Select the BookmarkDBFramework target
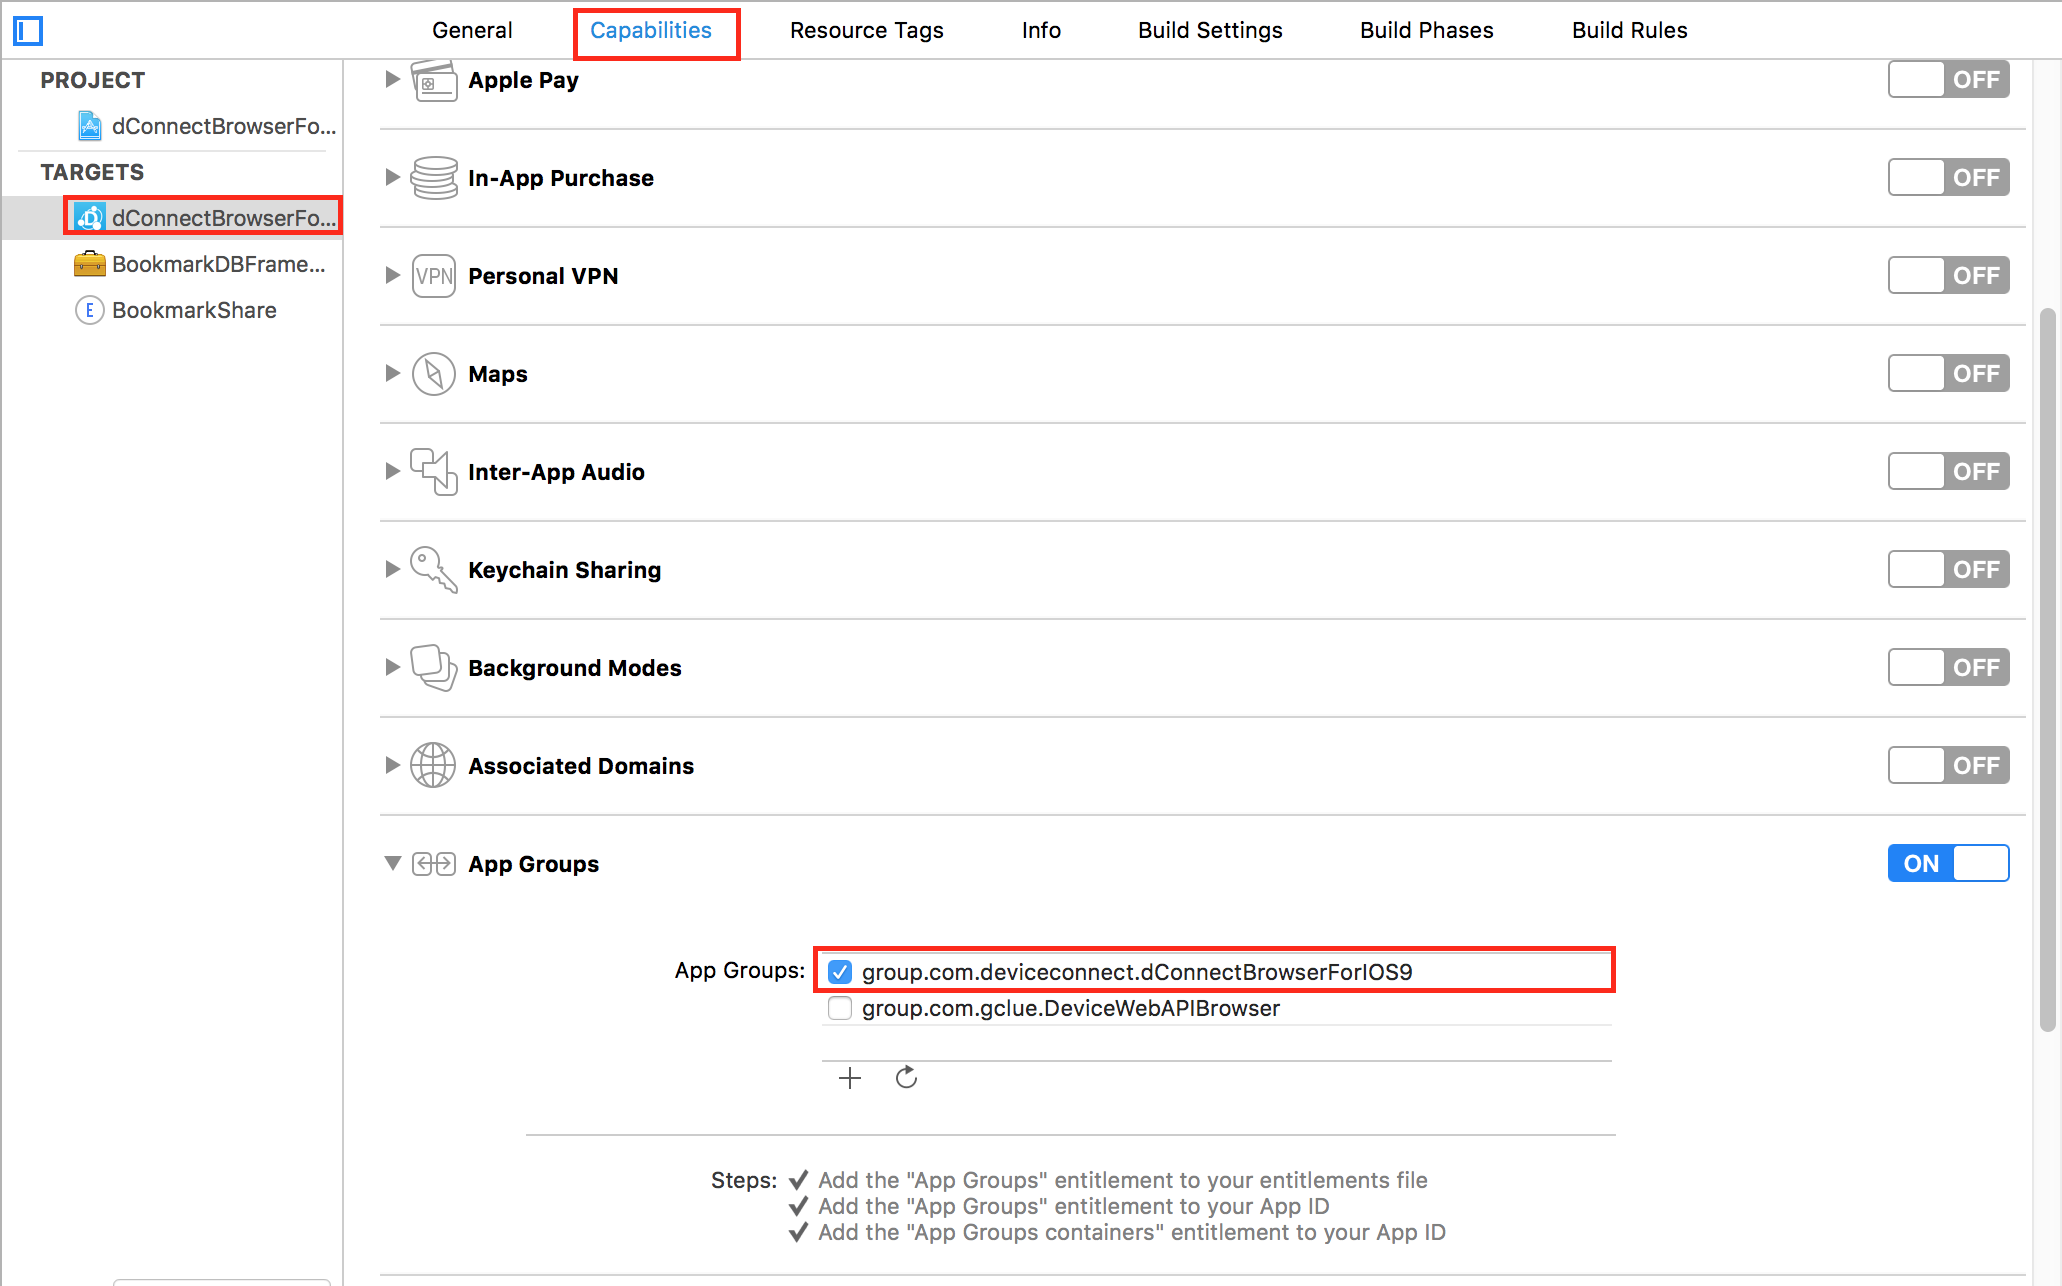Screen dimensions: 2062x1286 [218, 264]
